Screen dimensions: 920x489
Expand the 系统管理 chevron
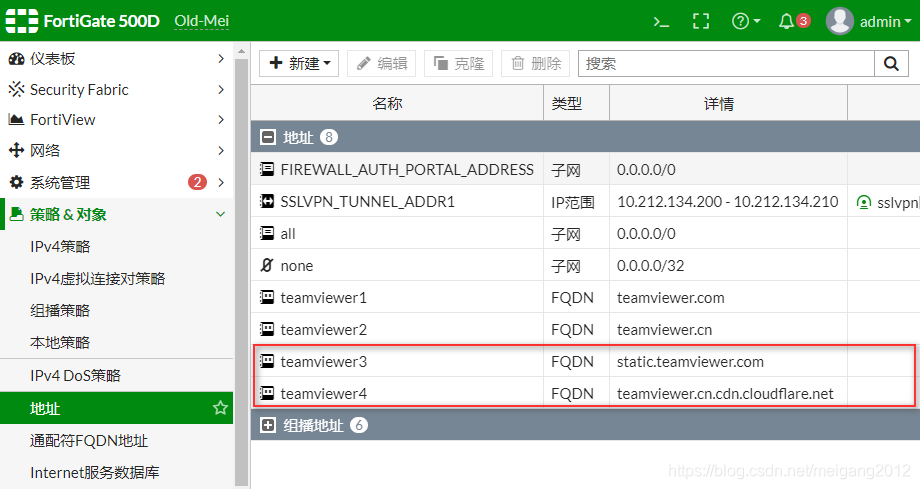point(221,182)
